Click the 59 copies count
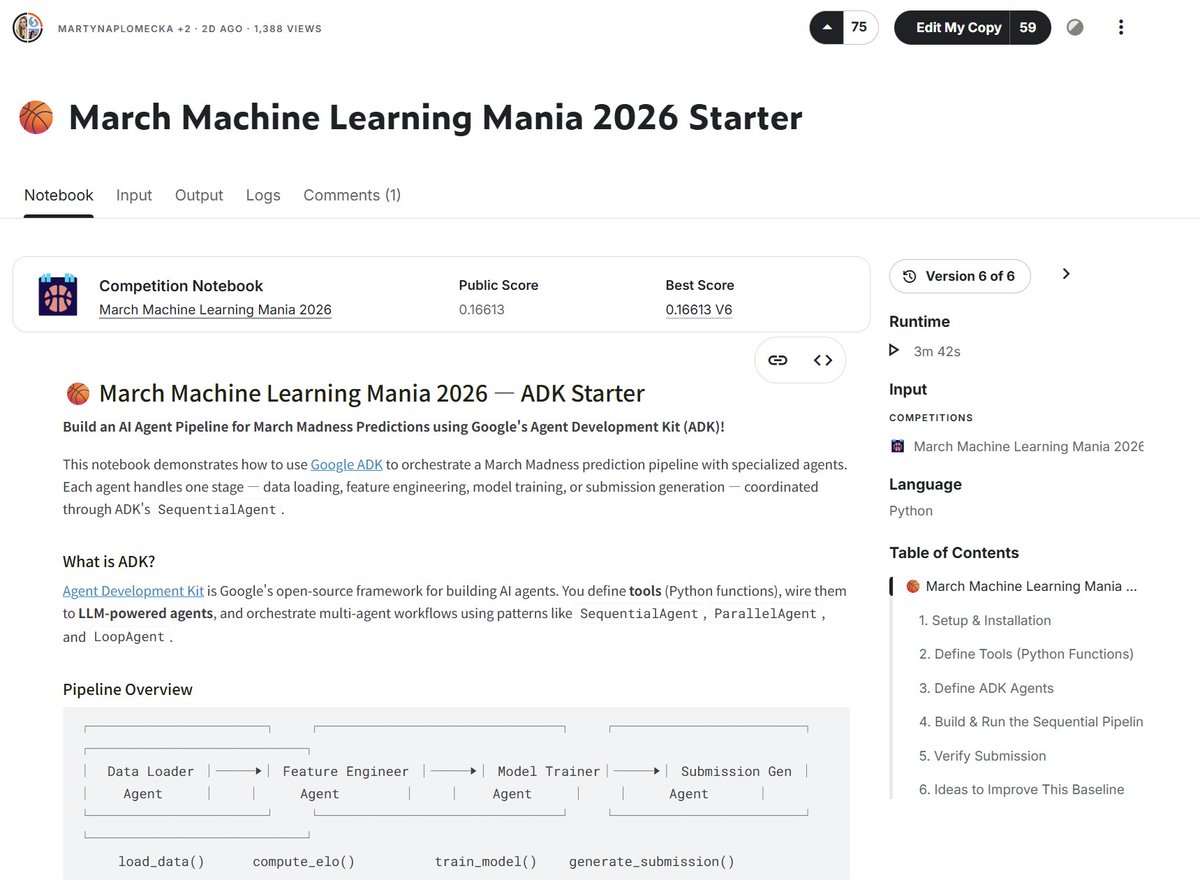The width and height of the screenshot is (1200, 887). coord(1029,28)
